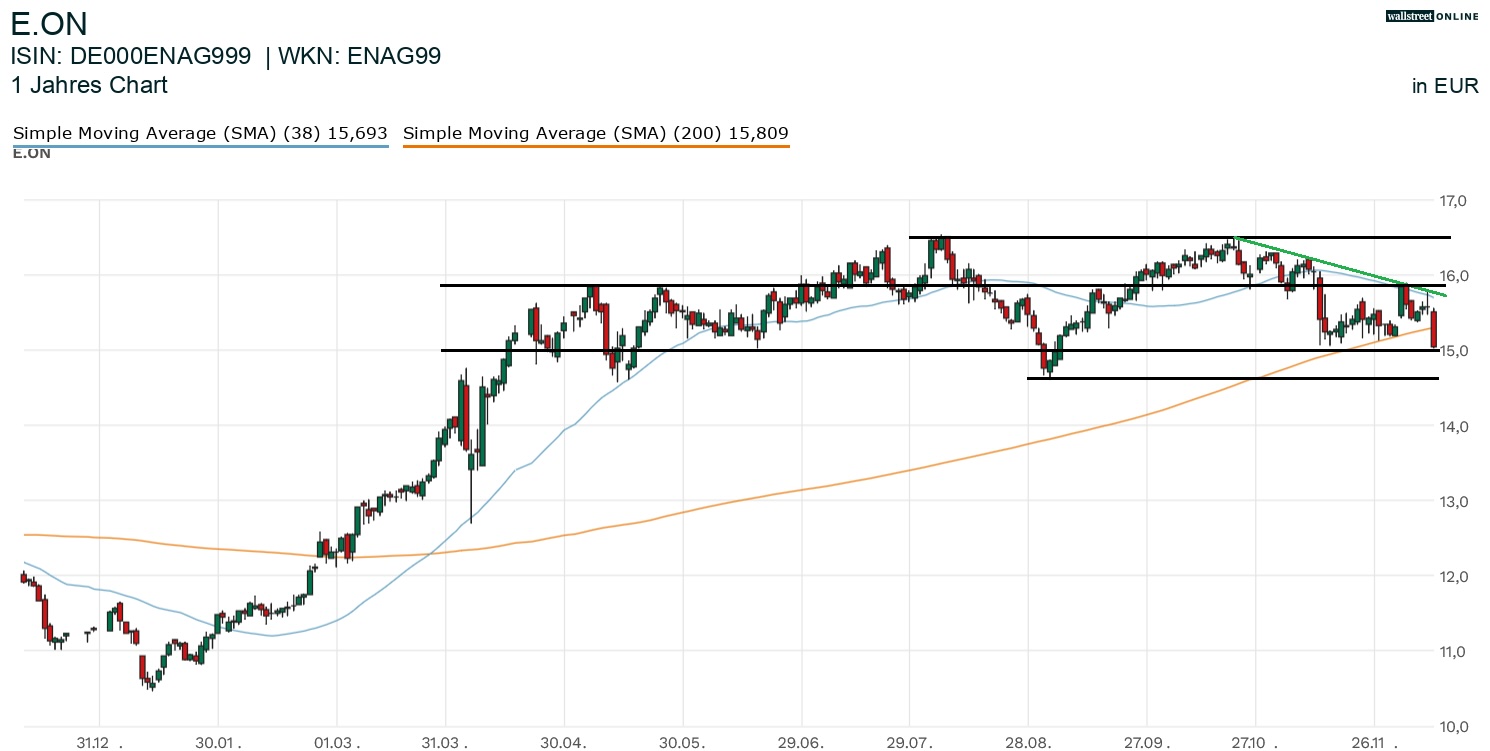Click the 10,0 price axis label
1490x751 pixels.
pyautogui.click(x=1453, y=727)
